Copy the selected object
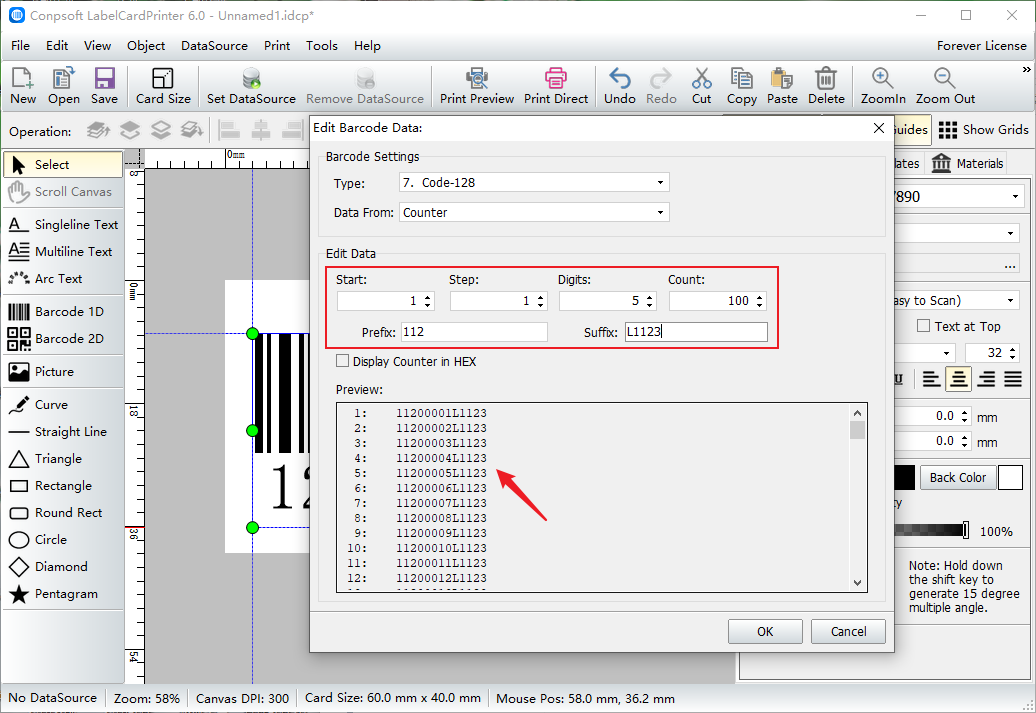 coord(742,86)
